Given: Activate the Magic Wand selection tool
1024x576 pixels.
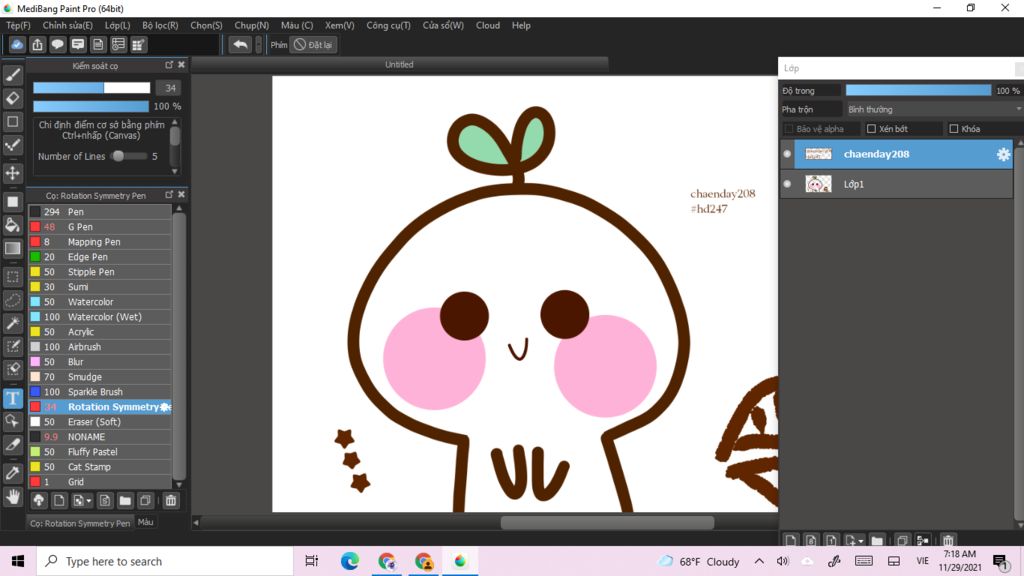Looking at the screenshot, I should click(x=13, y=323).
